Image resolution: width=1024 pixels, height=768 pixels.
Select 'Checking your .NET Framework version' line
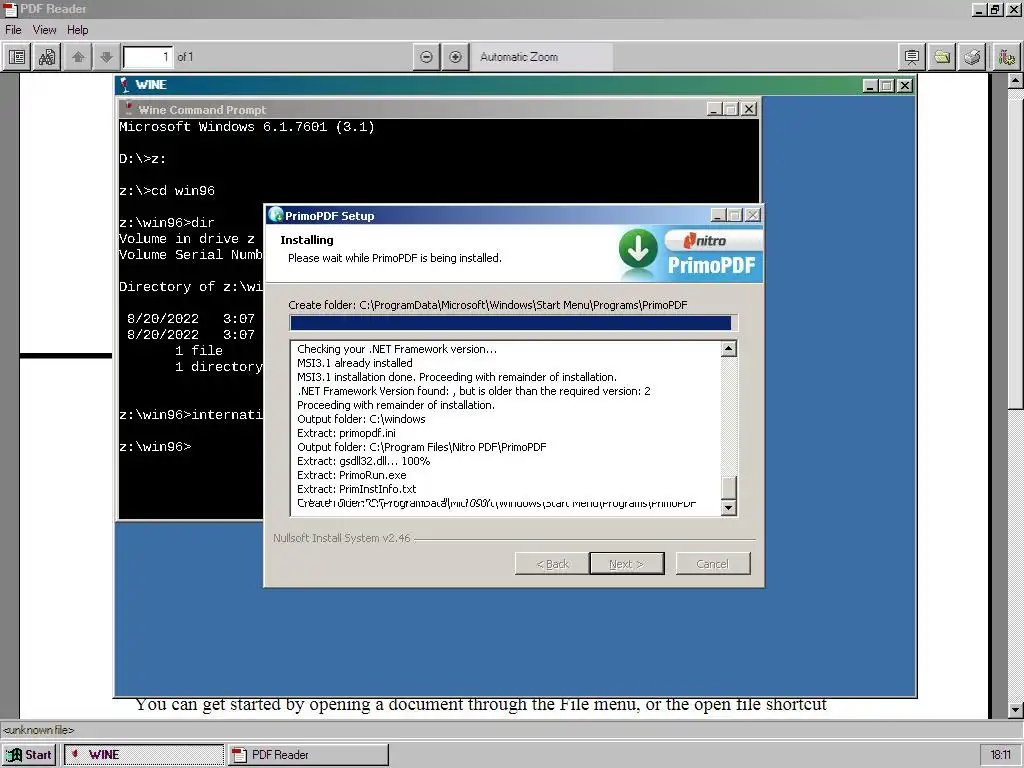pos(396,349)
